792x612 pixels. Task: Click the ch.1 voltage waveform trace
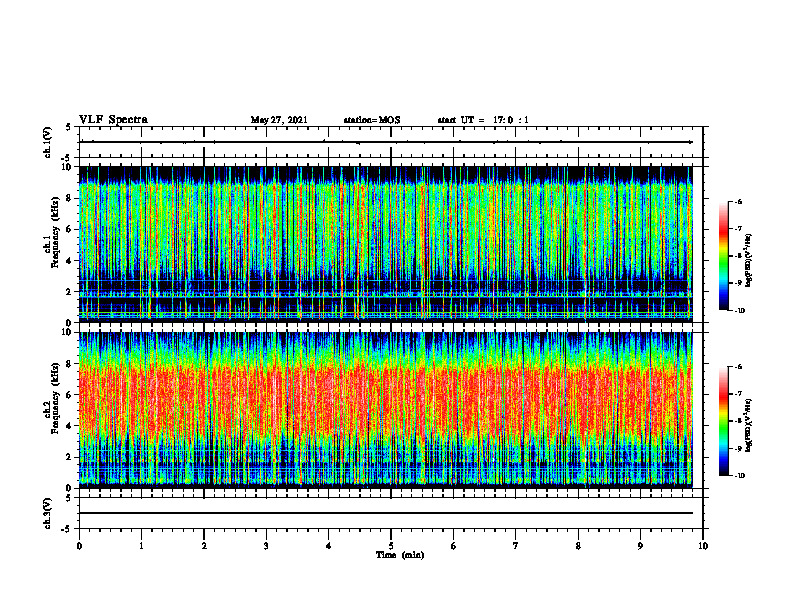[x=385, y=142]
